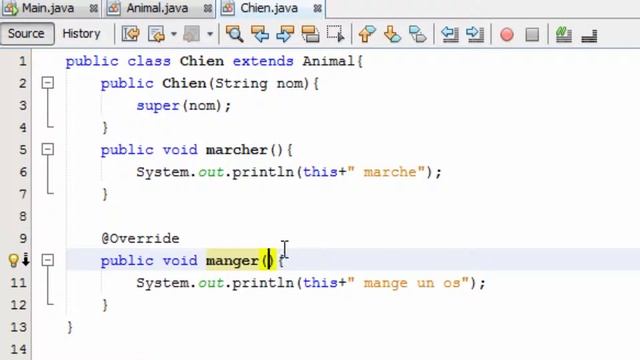This screenshot has height=360, width=640.
Task: Click line number 13 in gutter
Action: tap(18, 327)
